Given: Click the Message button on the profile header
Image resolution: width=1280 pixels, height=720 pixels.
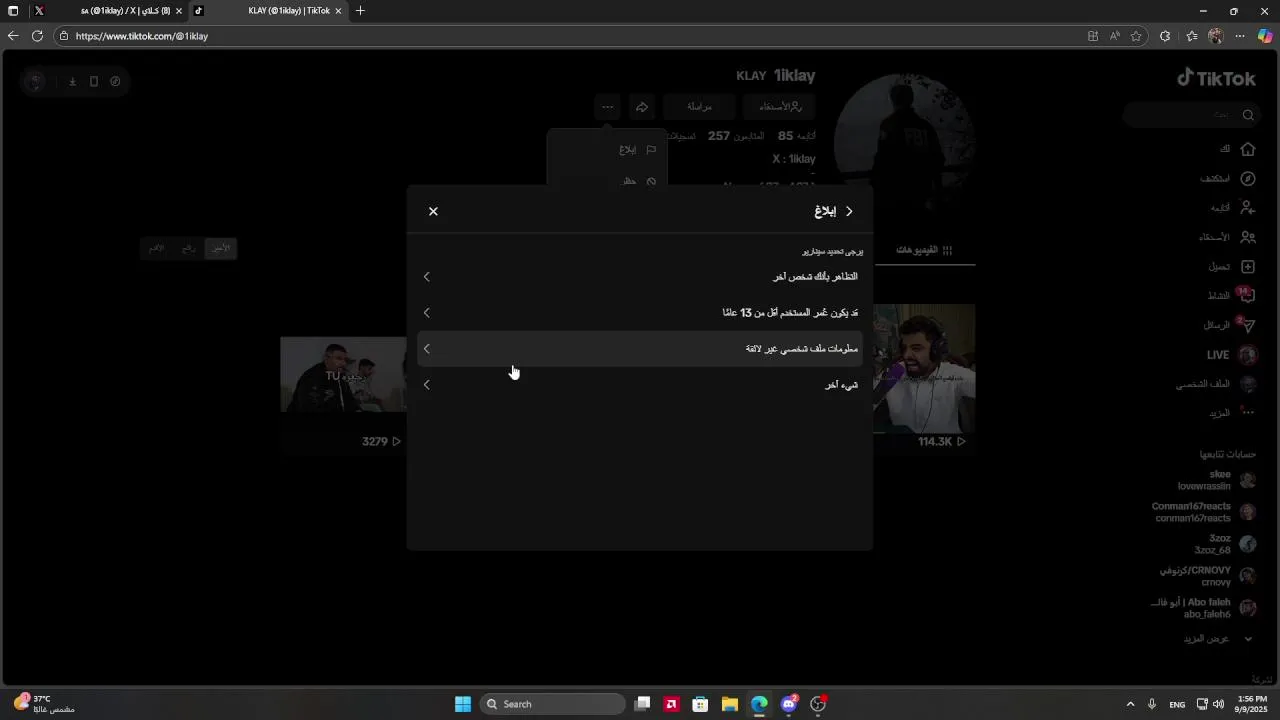Looking at the screenshot, I should click(699, 106).
